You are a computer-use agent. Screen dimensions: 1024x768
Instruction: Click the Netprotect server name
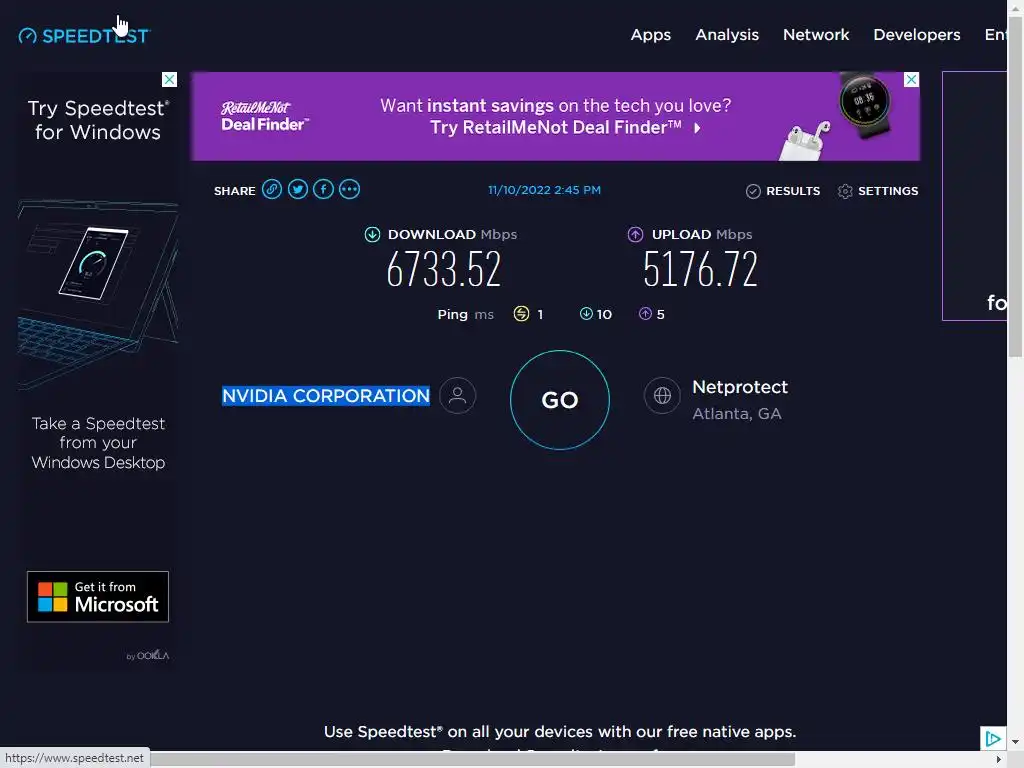point(740,387)
